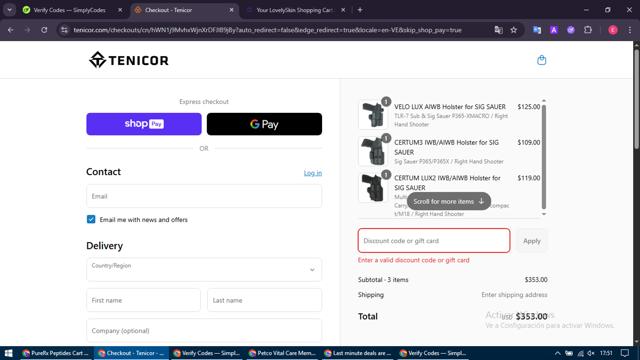640x360 pixels.
Task: Go back with the browser back arrow
Action: (11, 30)
